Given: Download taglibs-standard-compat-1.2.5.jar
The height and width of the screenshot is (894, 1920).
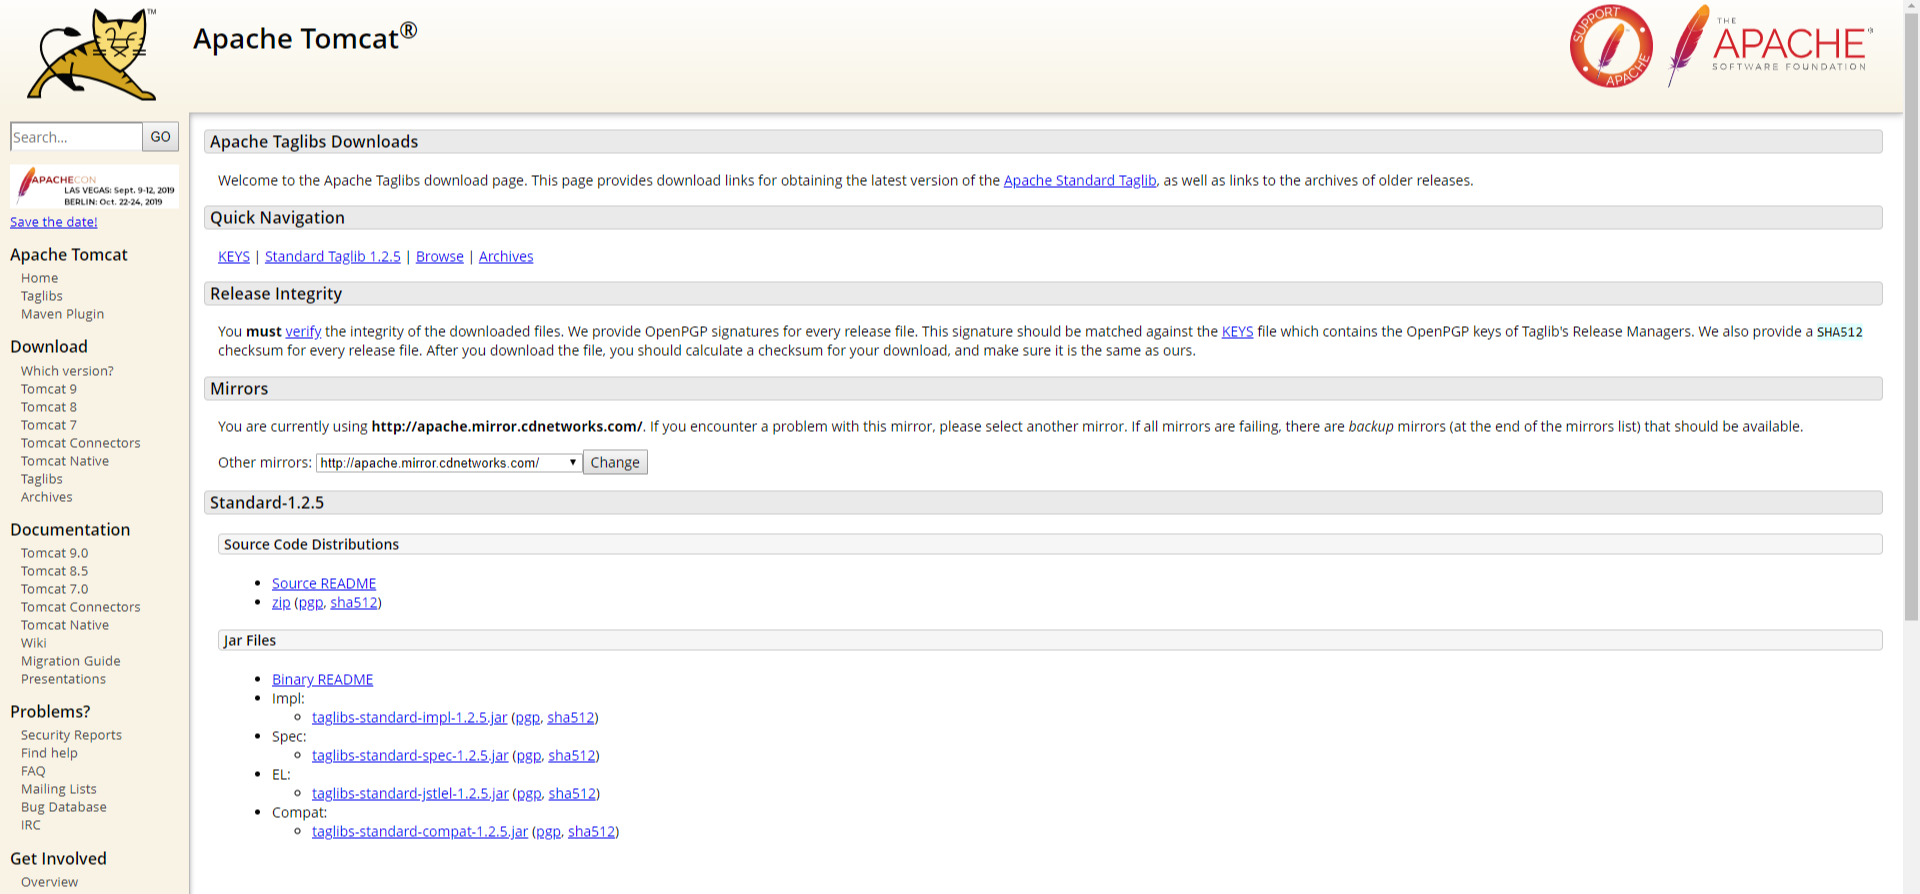Looking at the screenshot, I should [420, 832].
